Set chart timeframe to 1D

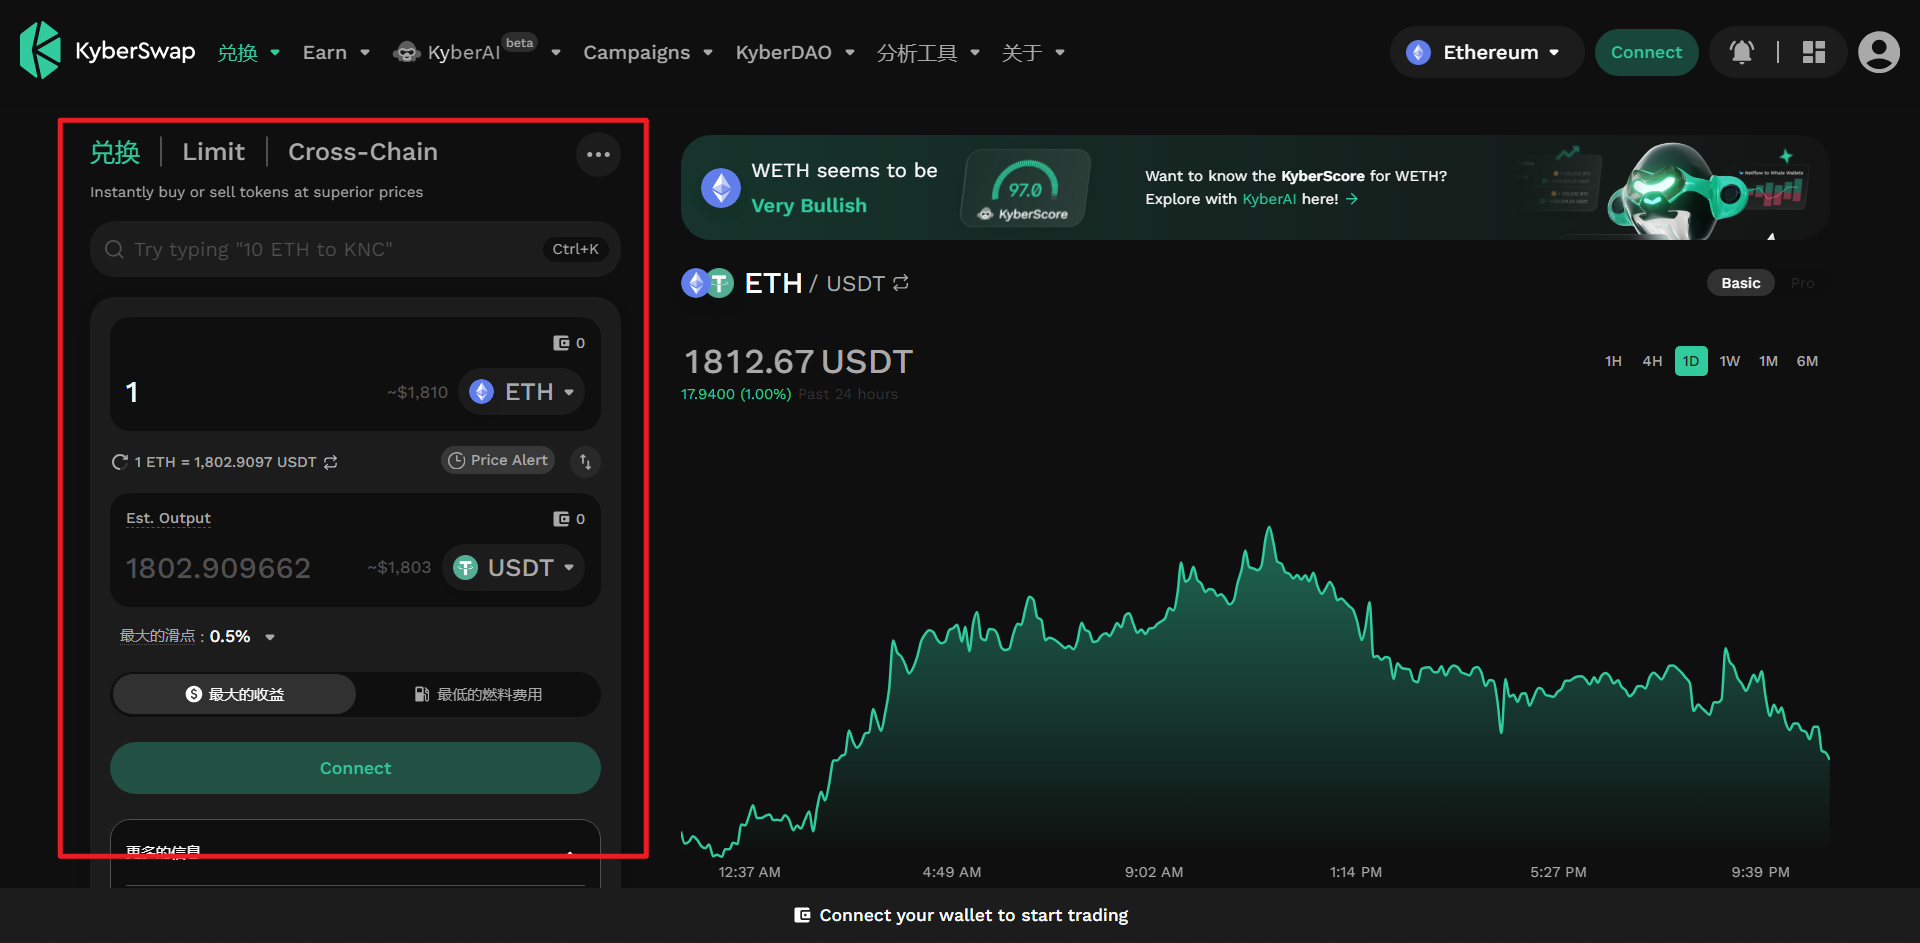1691,361
